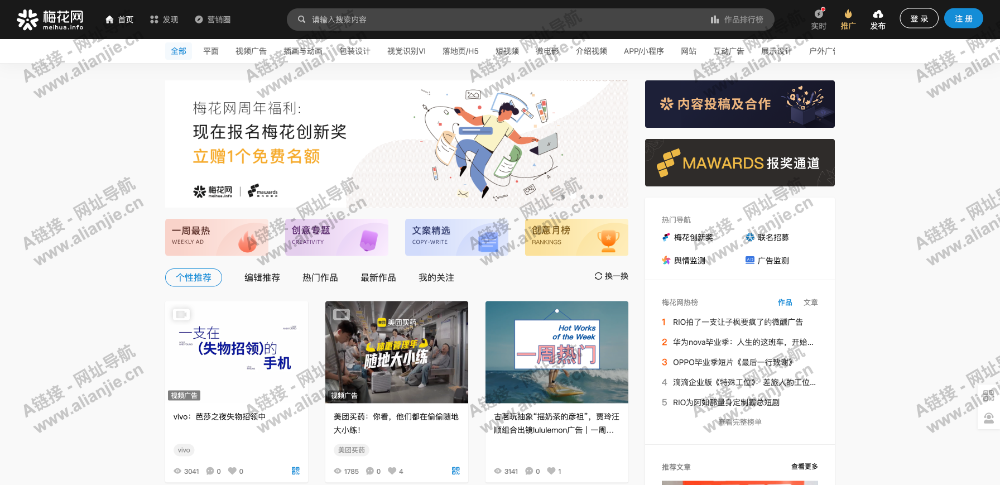The image size is (1000, 485).
Task: Open the 一周最热 Weekly AD card
Action: pyautogui.click(x=216, y=237)
